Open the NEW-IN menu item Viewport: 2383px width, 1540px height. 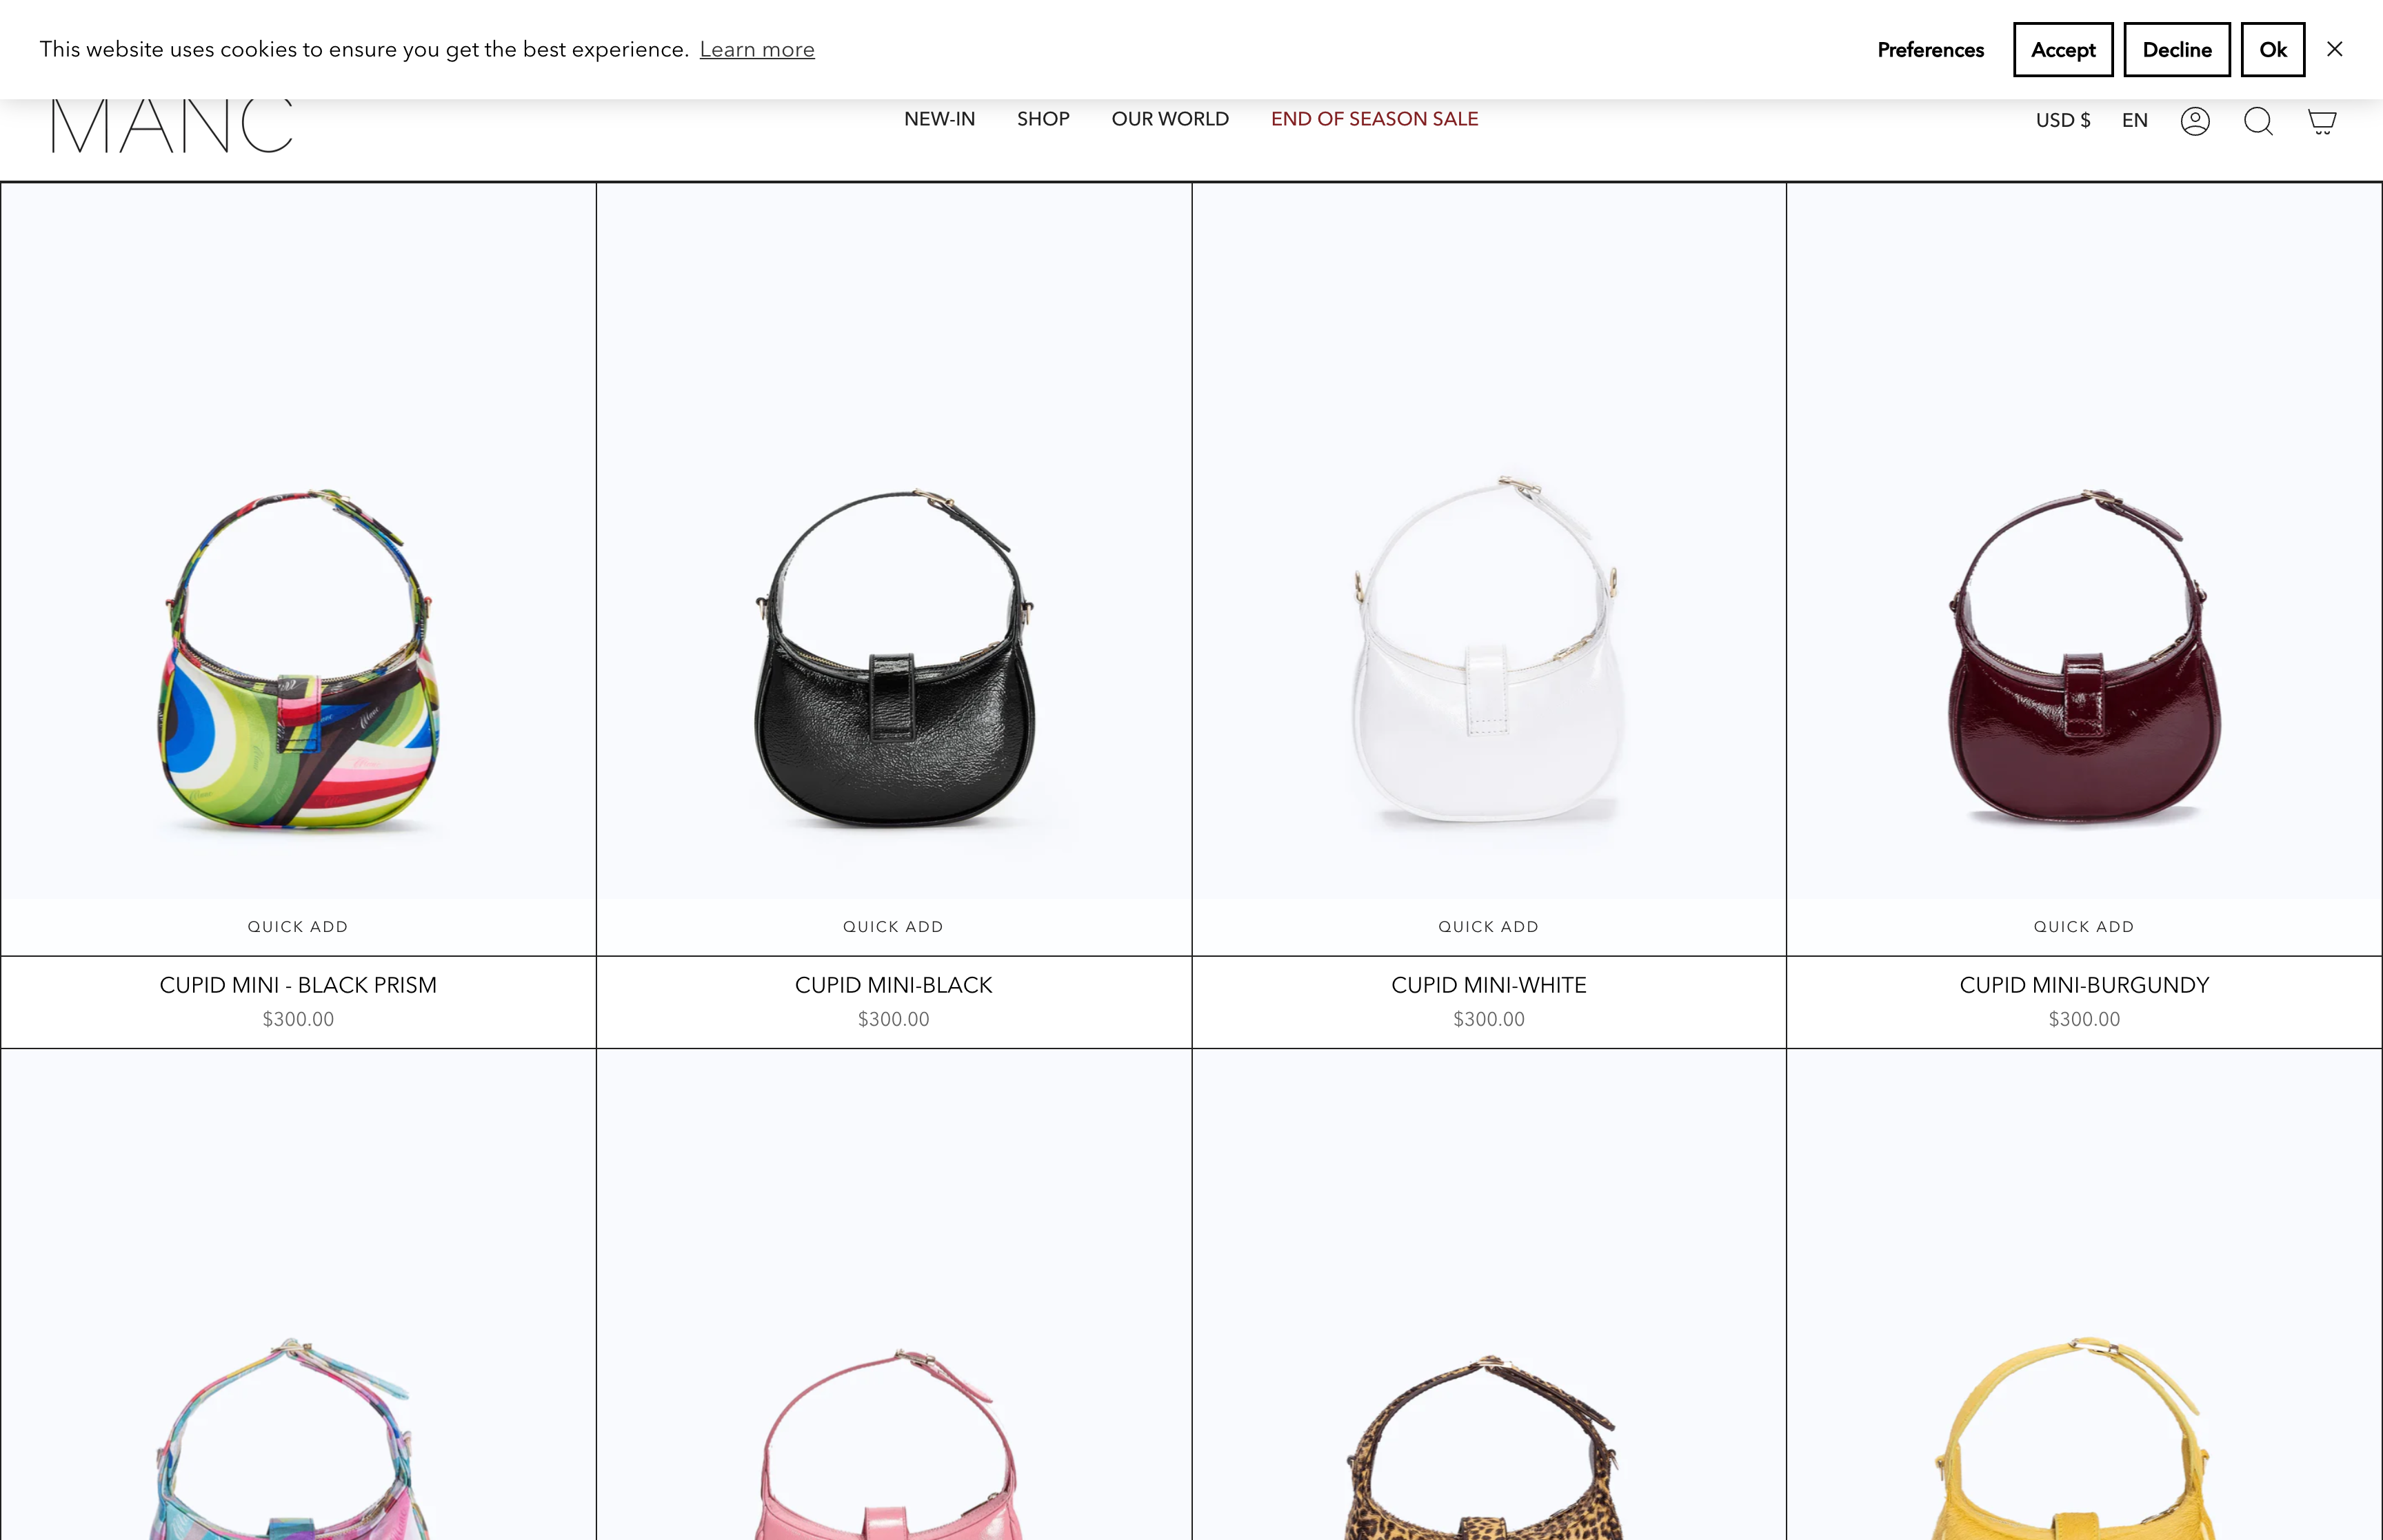(x=939, y=119)
